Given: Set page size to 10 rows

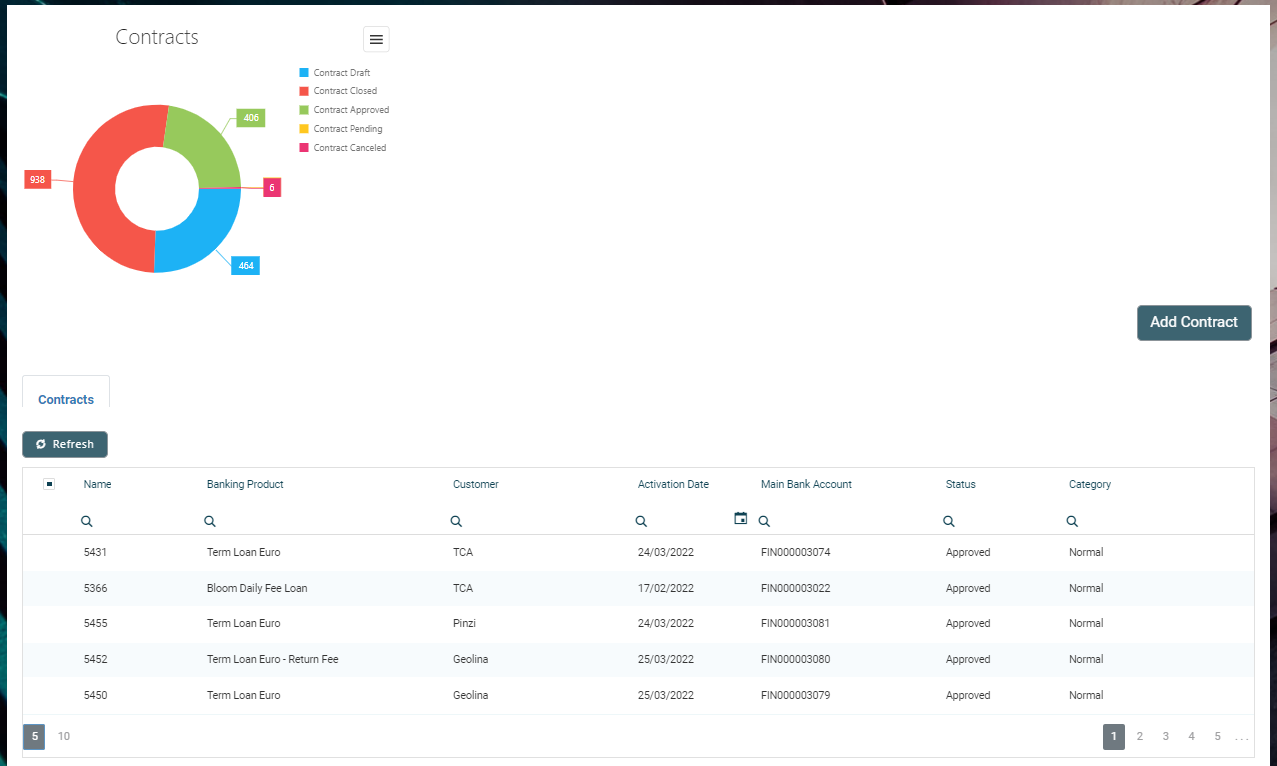Looking at the screenshot, I should click(x=64, y=737).
